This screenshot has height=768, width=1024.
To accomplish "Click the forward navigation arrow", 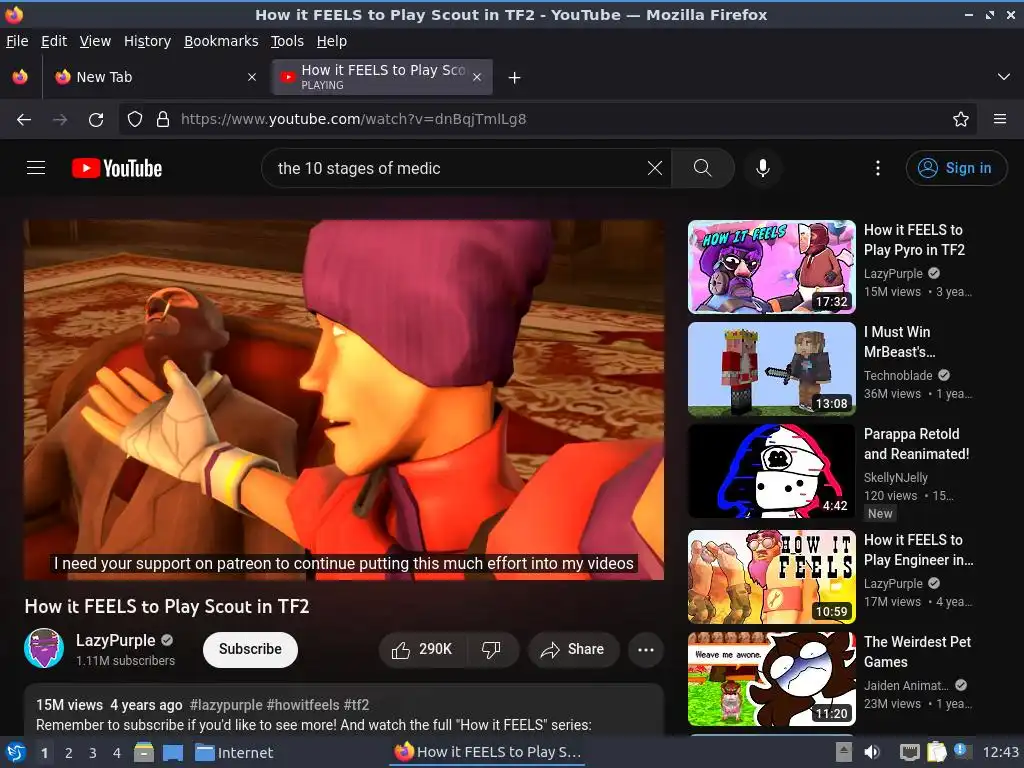I will 60,120.
